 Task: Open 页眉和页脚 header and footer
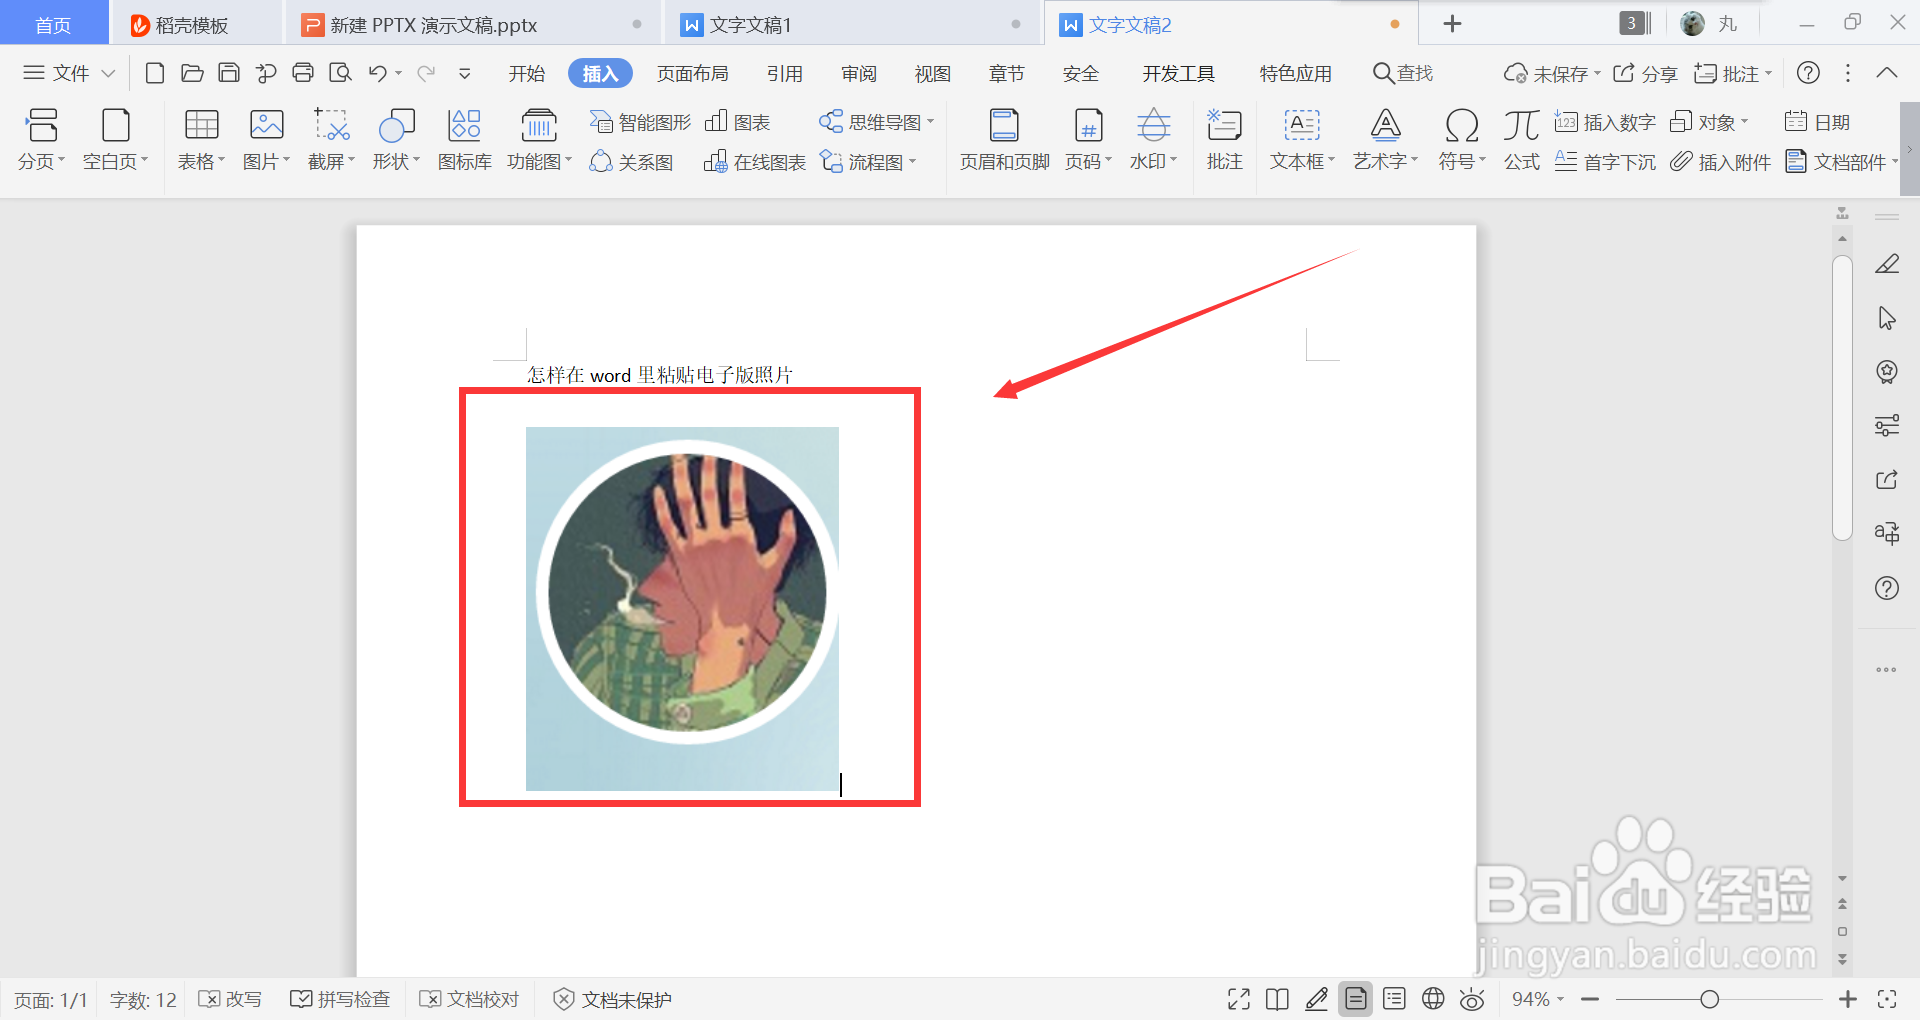[1004, 139]
